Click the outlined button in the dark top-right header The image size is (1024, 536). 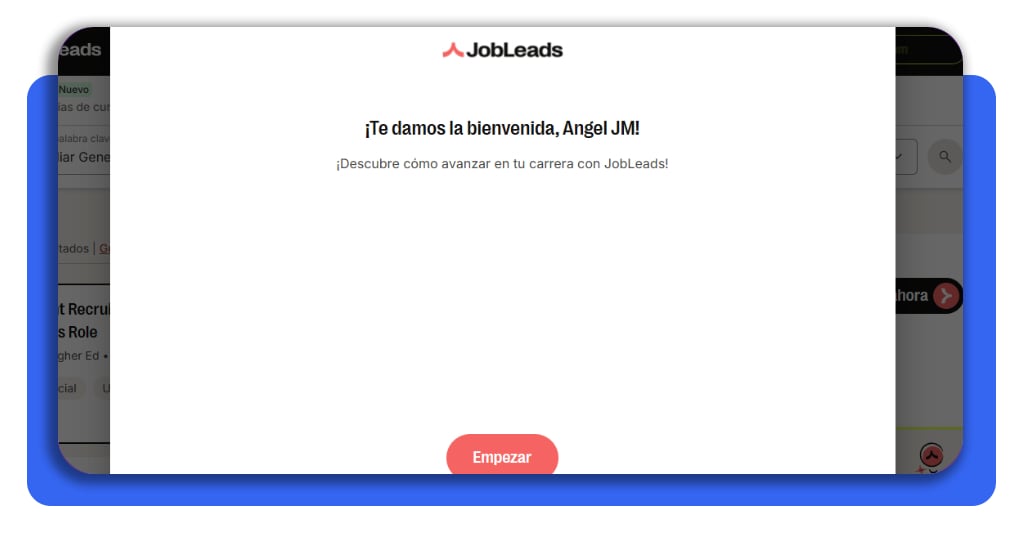[x=928, y=50]
